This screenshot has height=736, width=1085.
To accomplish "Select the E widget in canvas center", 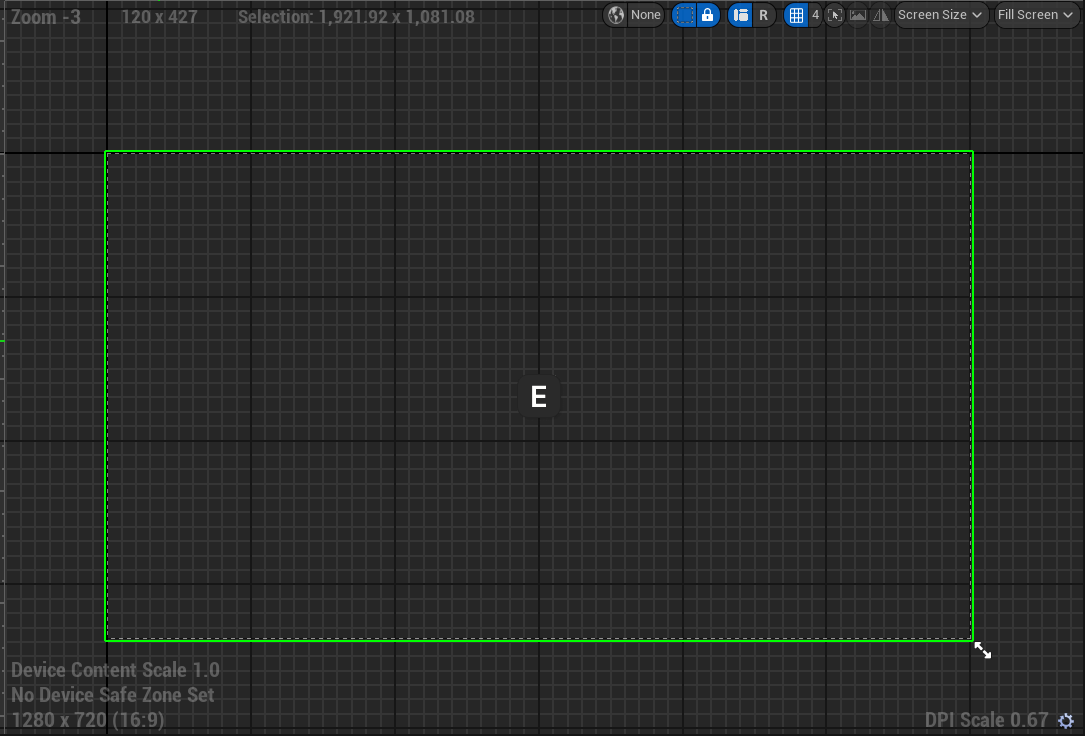I will coord(538,396).
